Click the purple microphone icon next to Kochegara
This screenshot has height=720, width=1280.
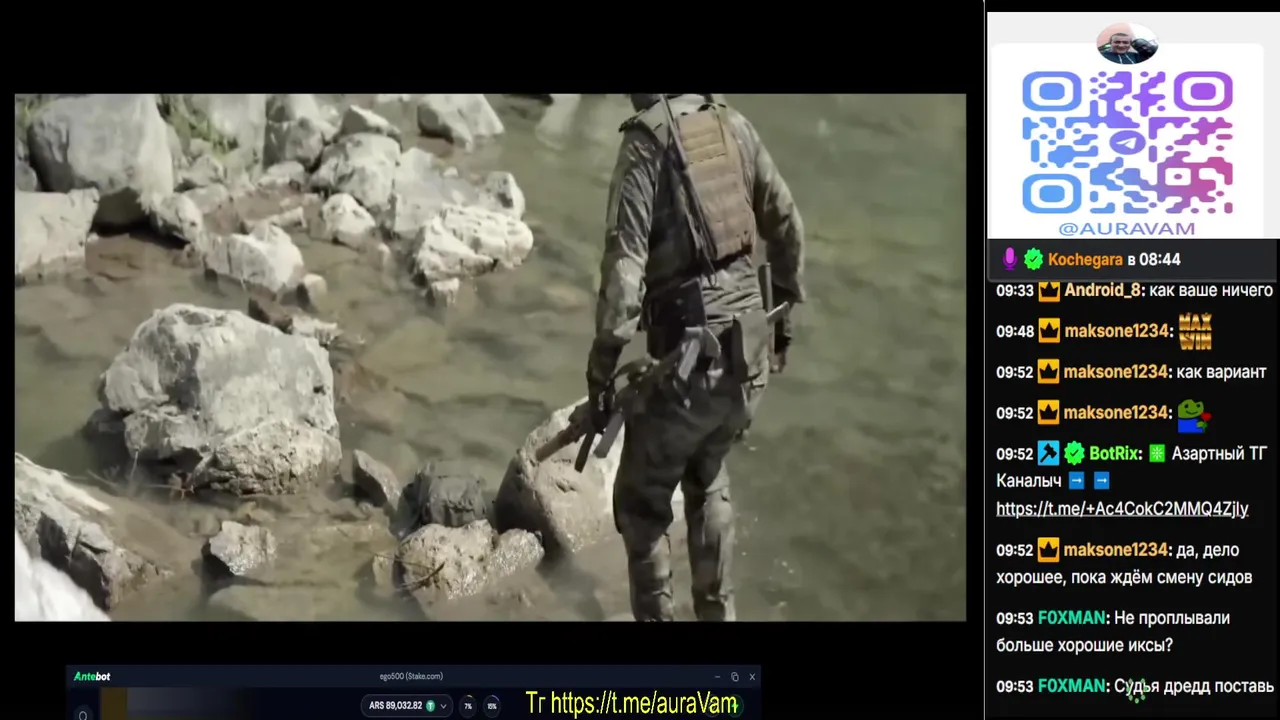click(1009, 260)
